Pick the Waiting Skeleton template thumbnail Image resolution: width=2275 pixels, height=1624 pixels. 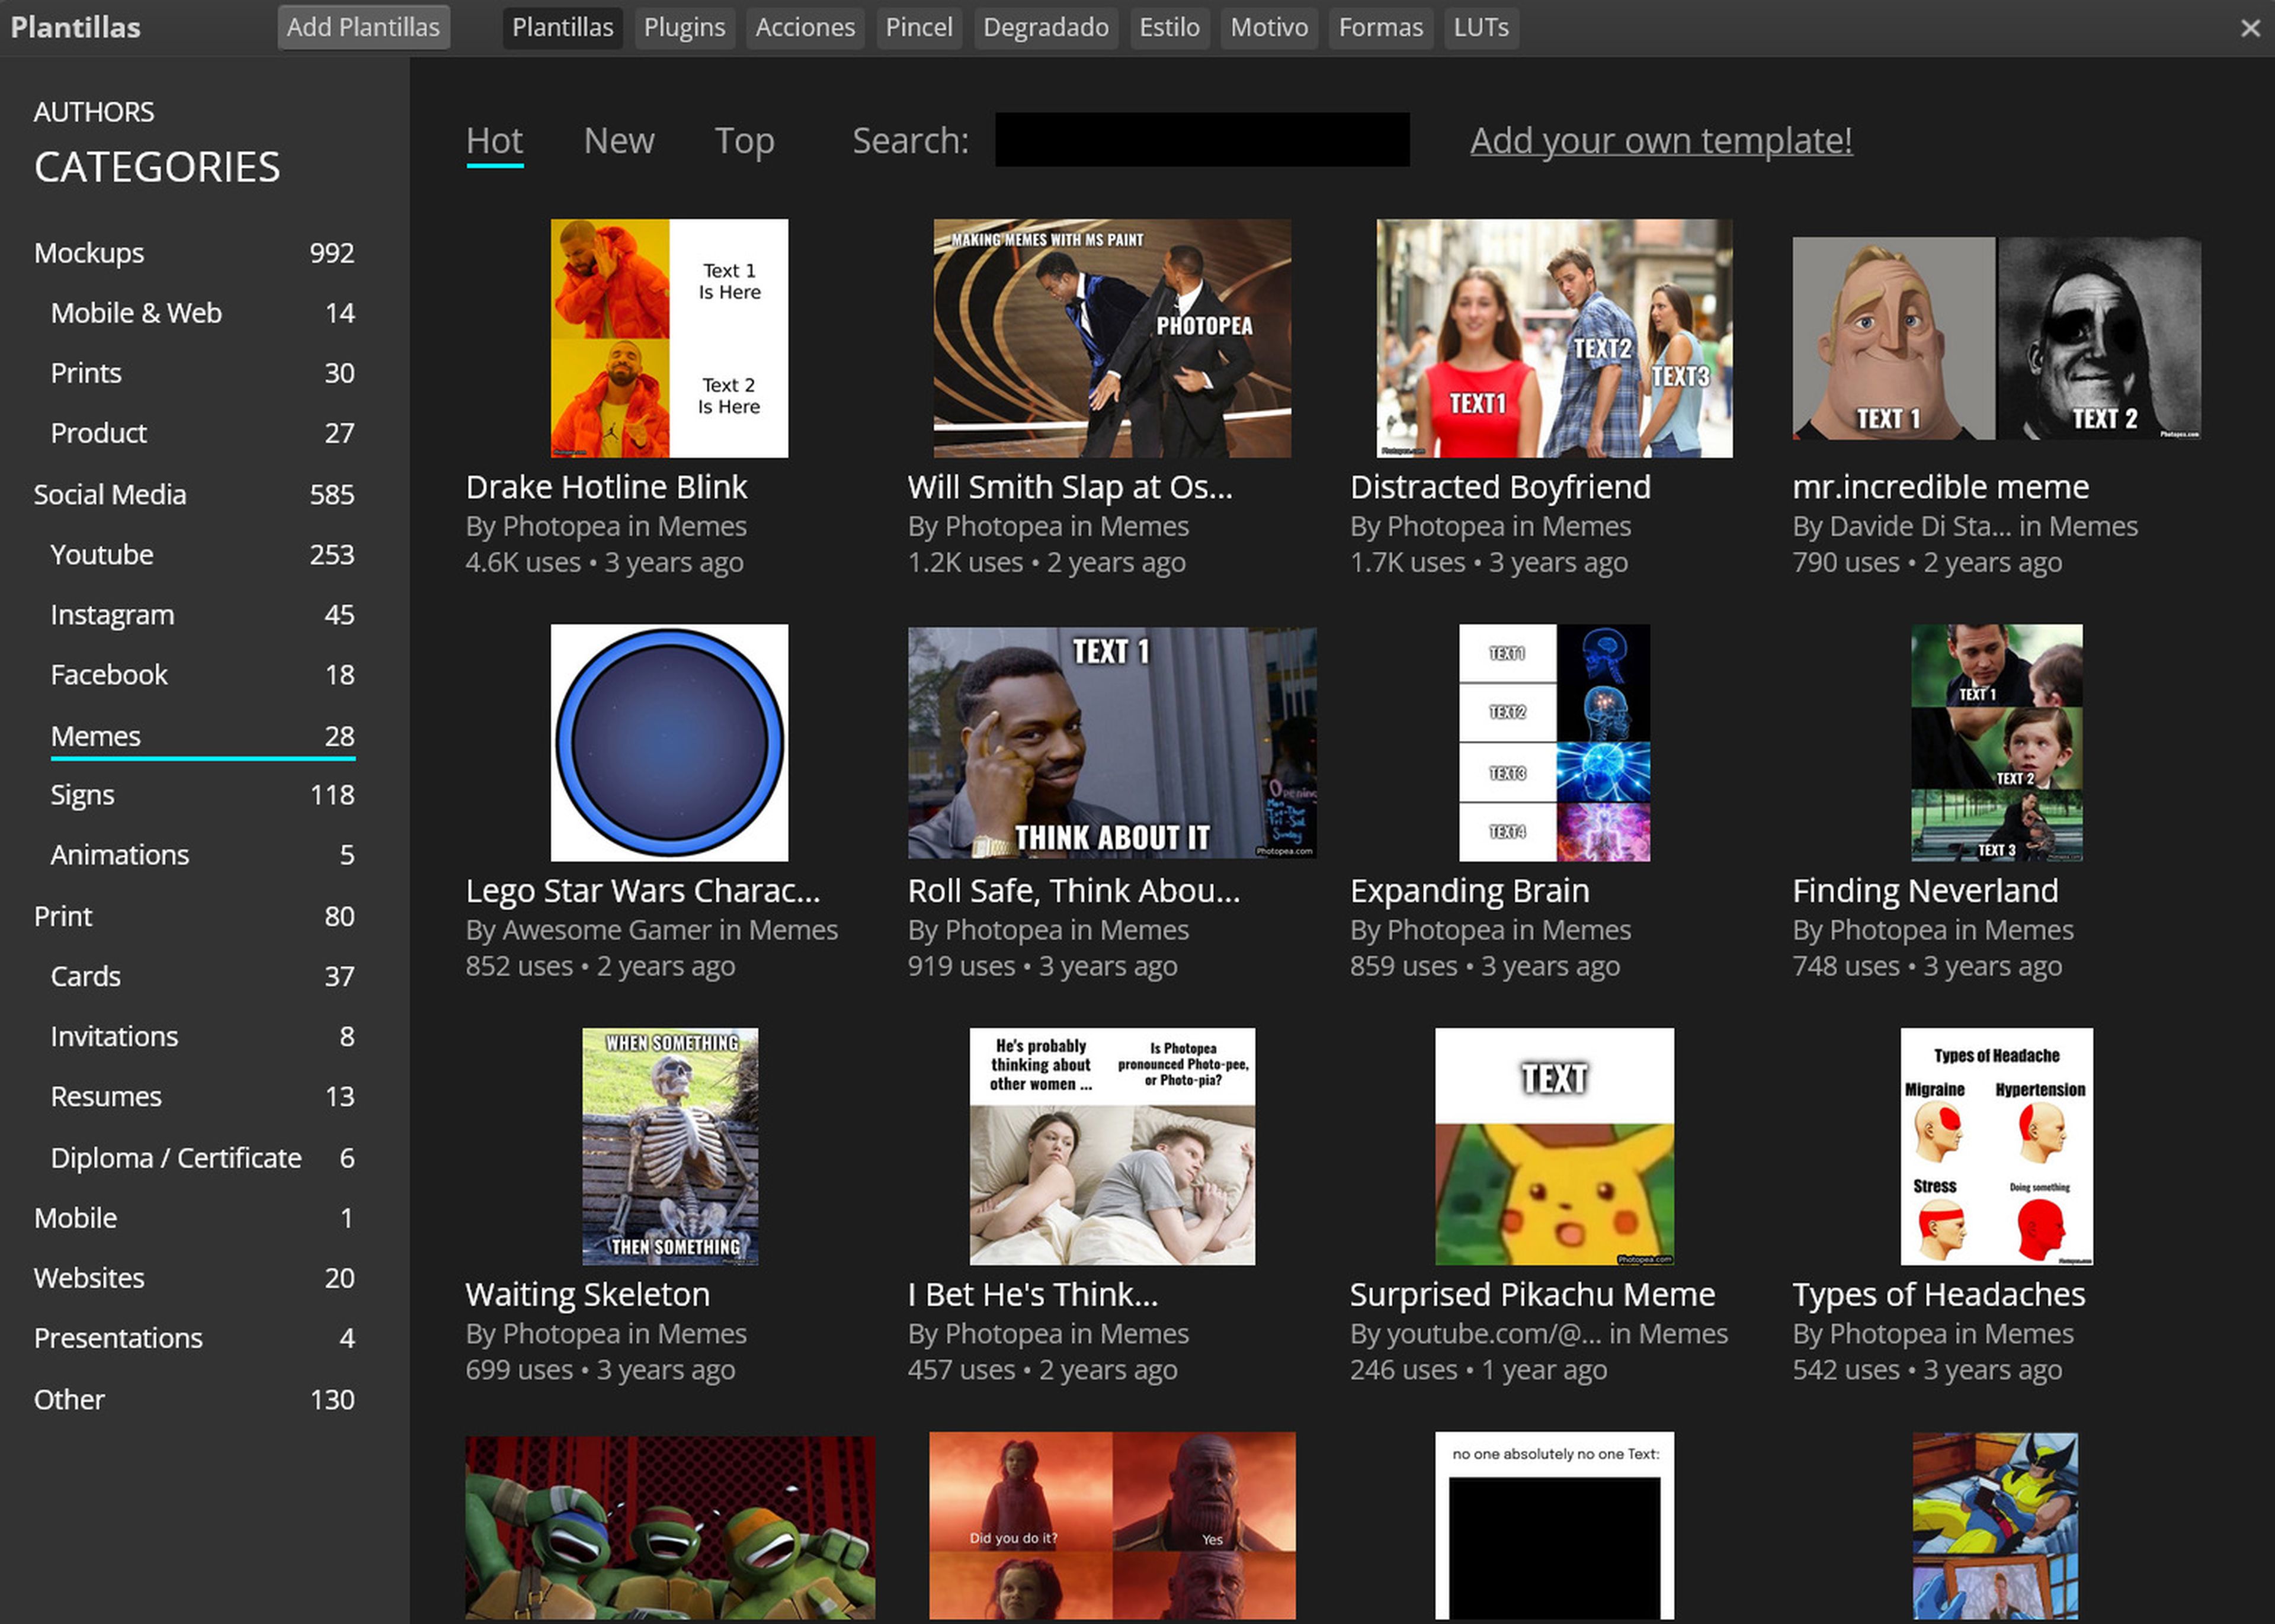point(669,1146)
